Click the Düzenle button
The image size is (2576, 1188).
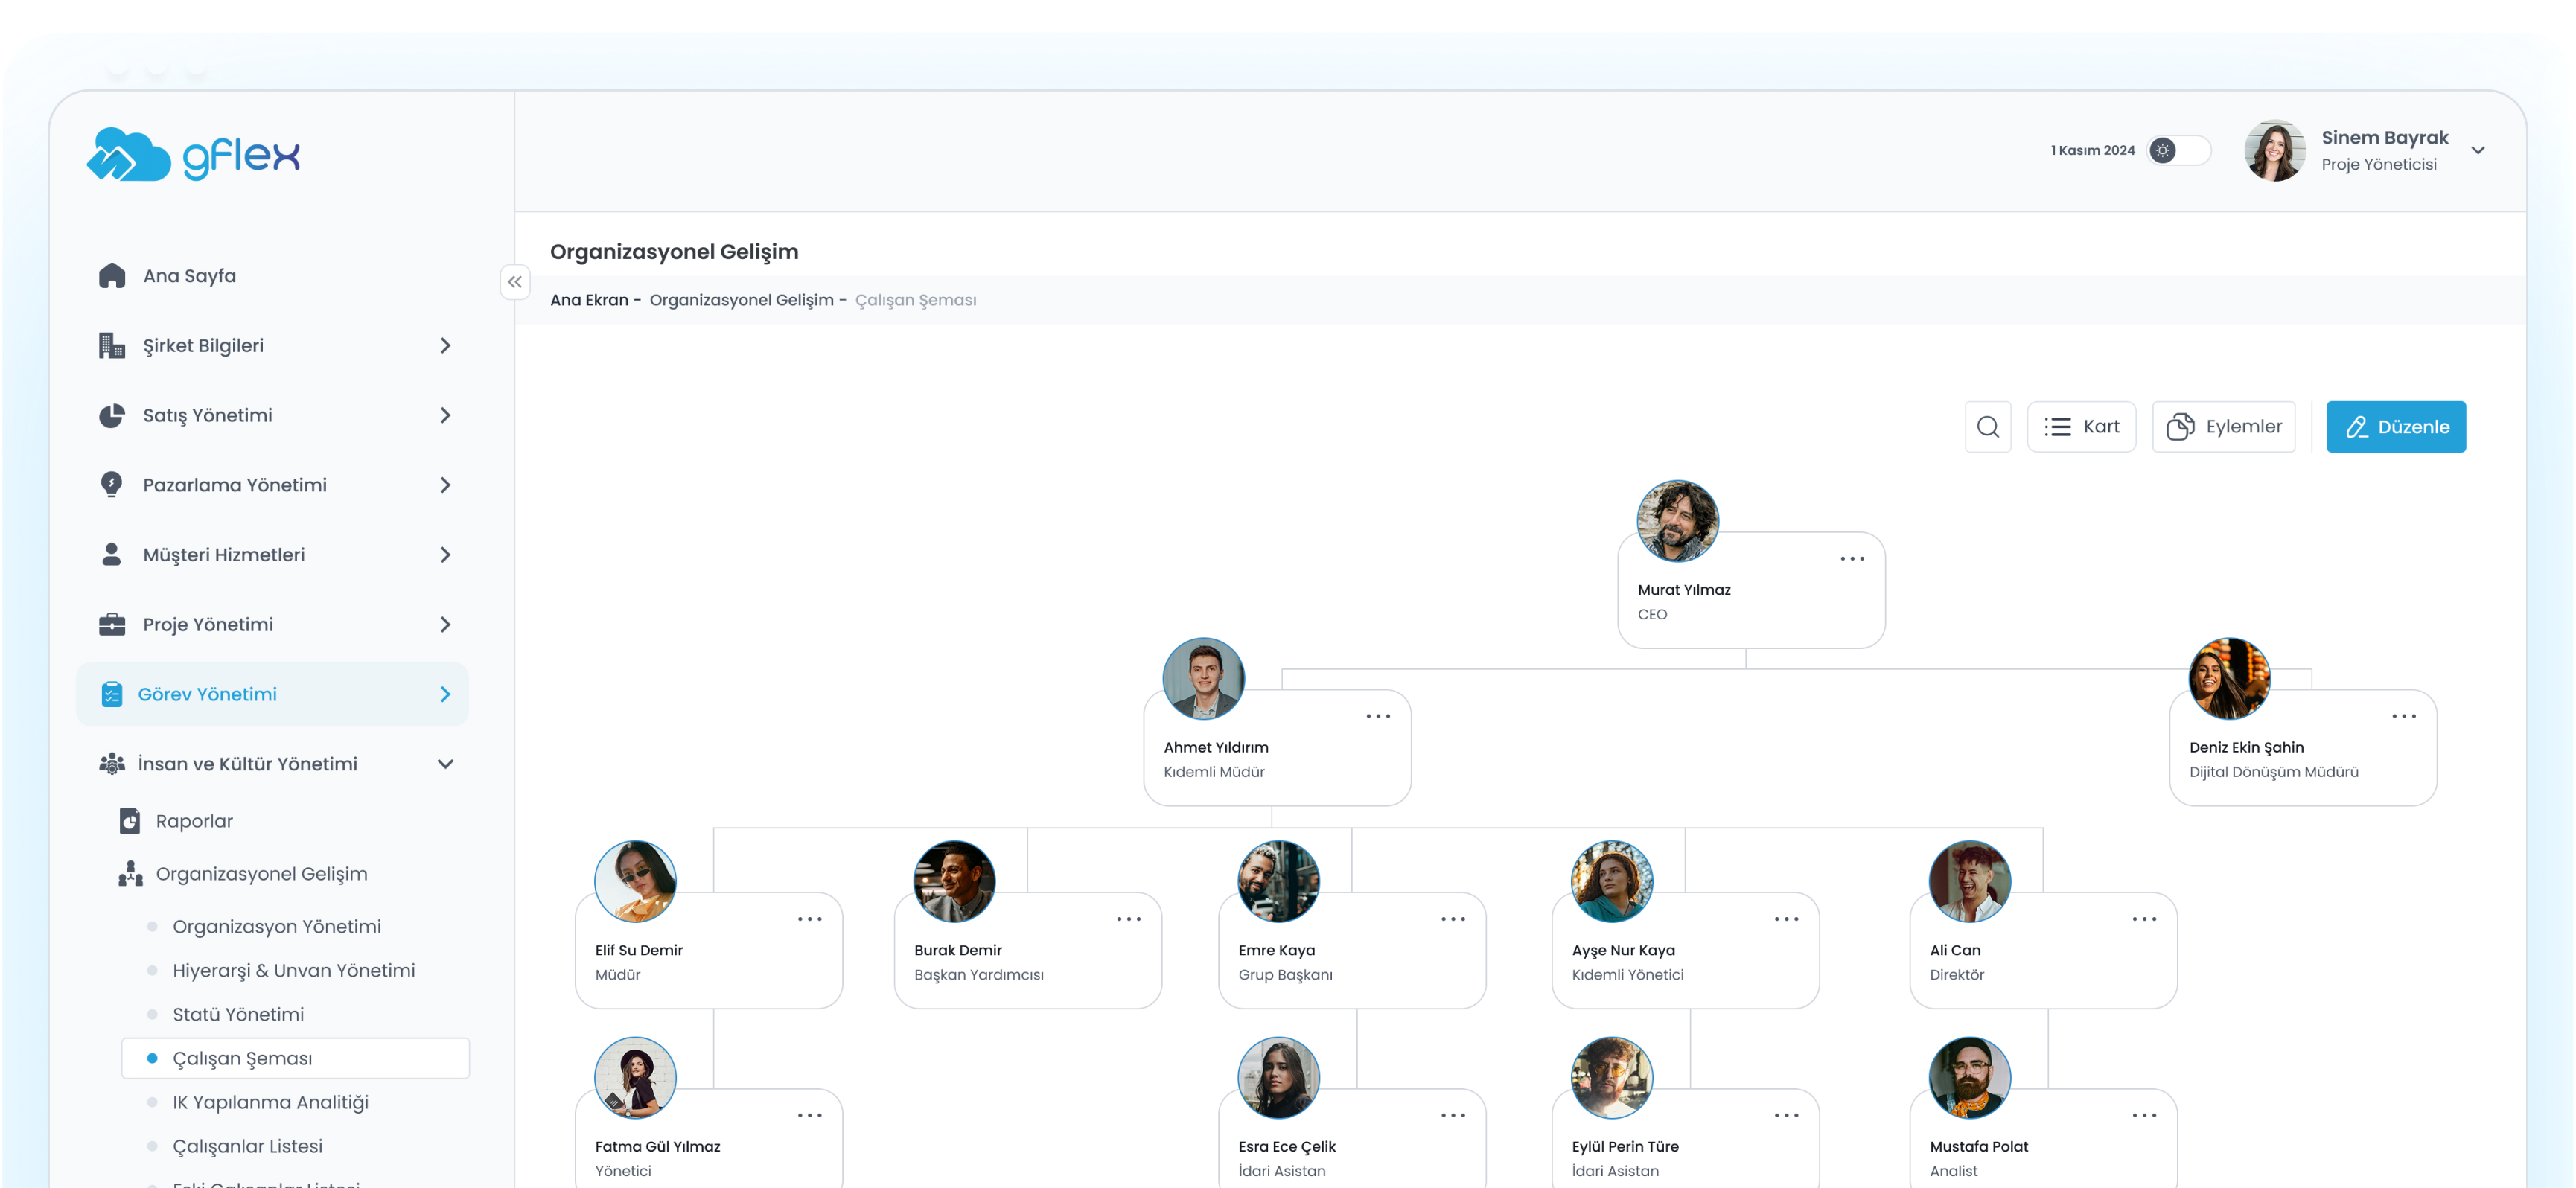(x=2395, y=427)
